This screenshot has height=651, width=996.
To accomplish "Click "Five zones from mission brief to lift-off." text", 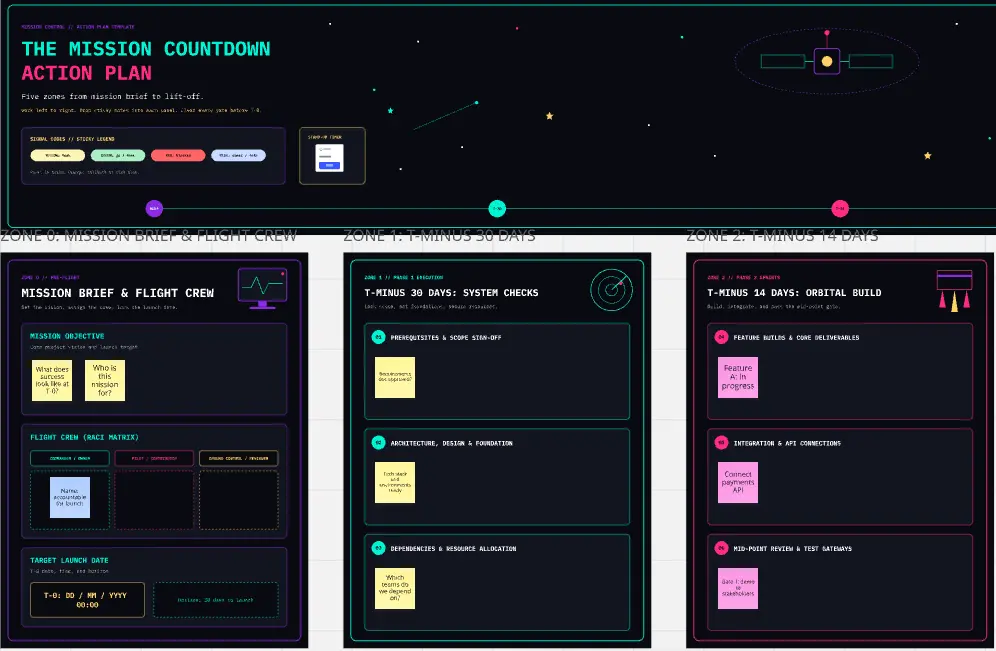I will click(112, 97).
